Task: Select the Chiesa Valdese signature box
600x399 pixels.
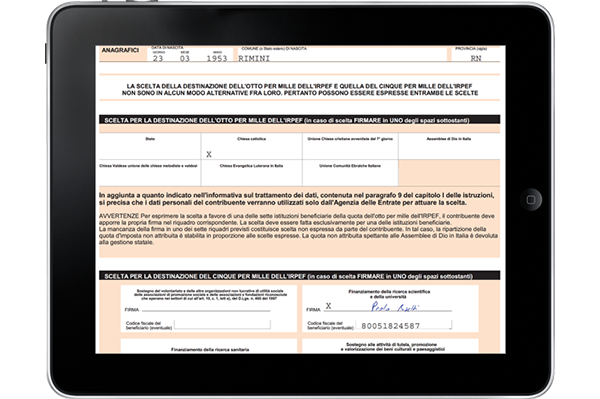Action: coord(150,173)
